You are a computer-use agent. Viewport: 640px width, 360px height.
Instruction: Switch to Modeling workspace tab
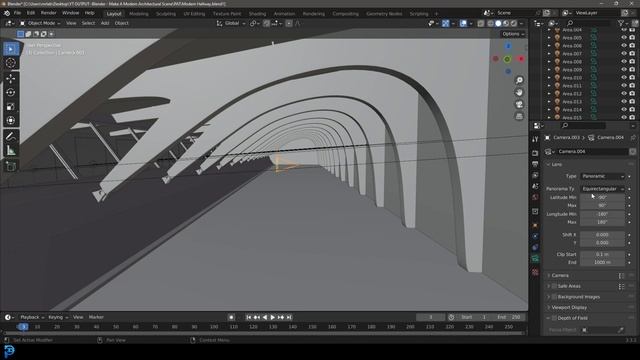139,13
